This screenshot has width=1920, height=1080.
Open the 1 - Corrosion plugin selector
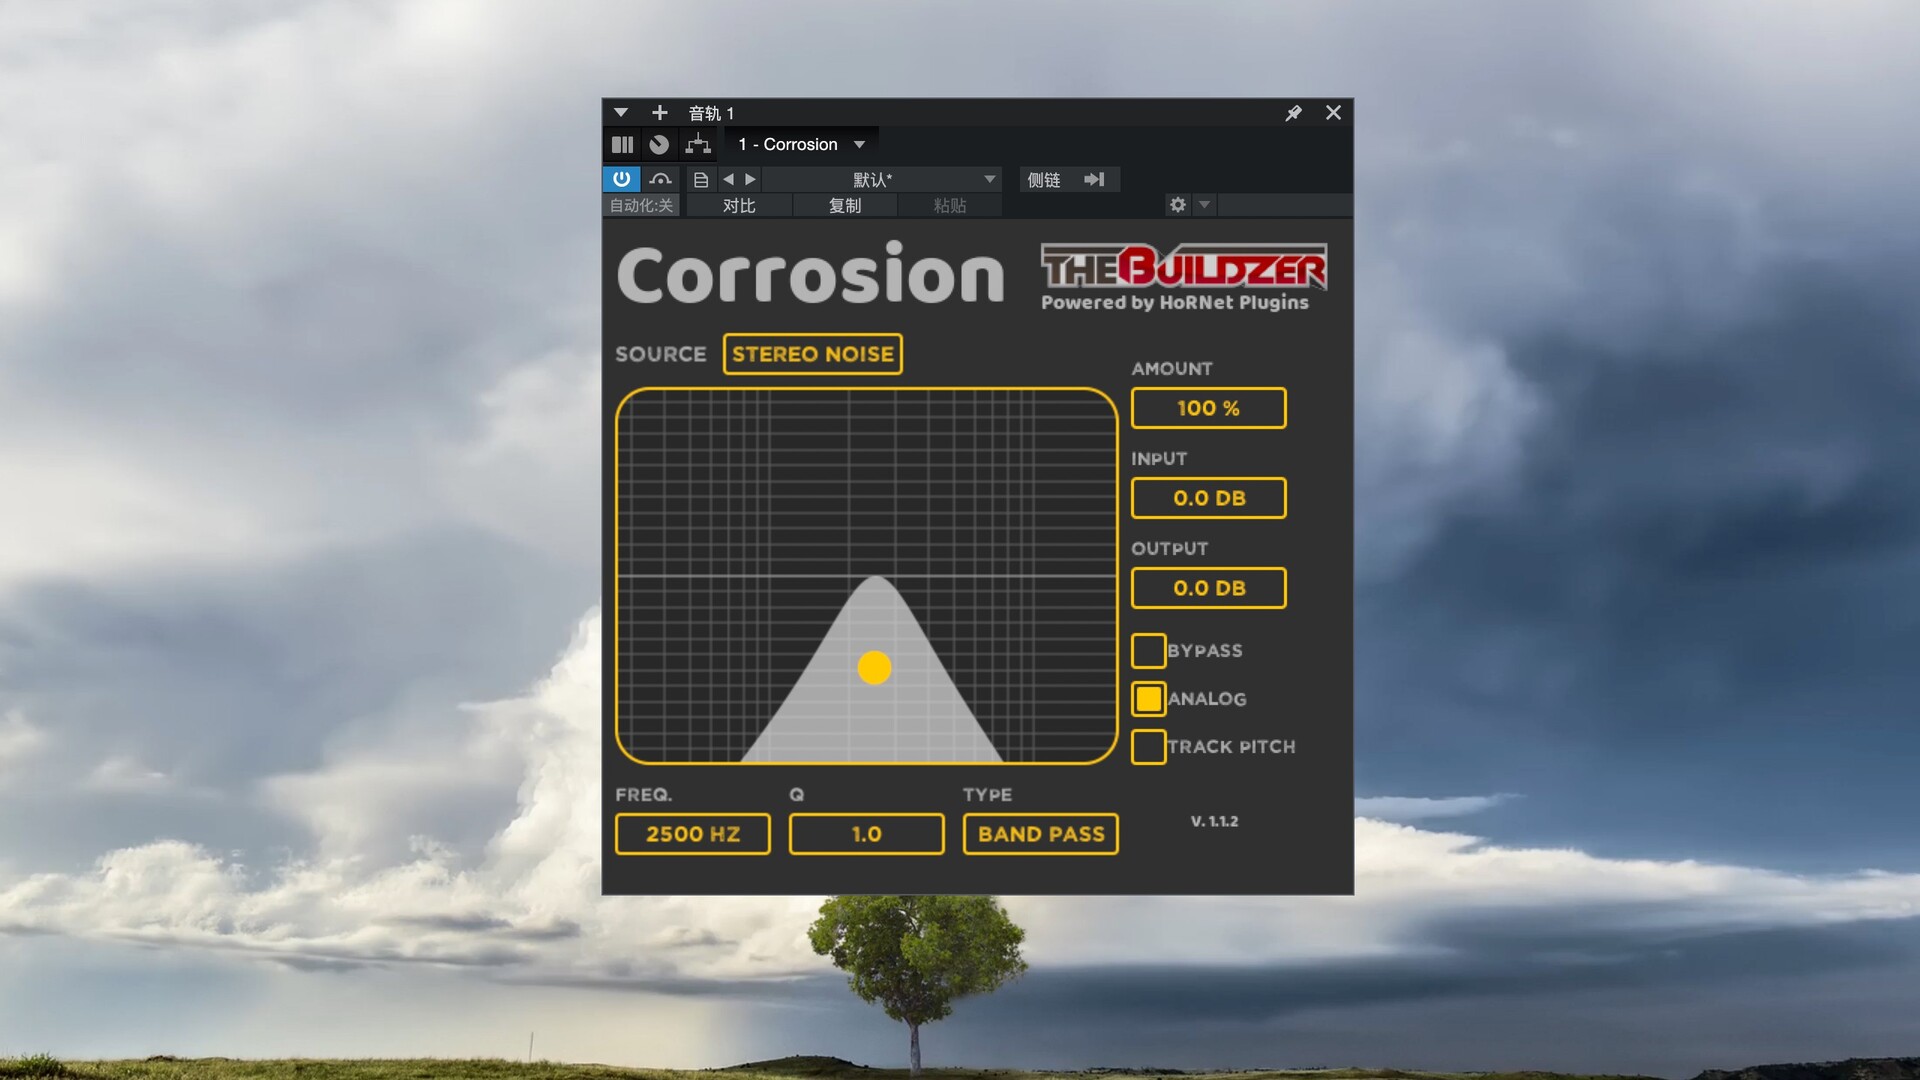800,144
